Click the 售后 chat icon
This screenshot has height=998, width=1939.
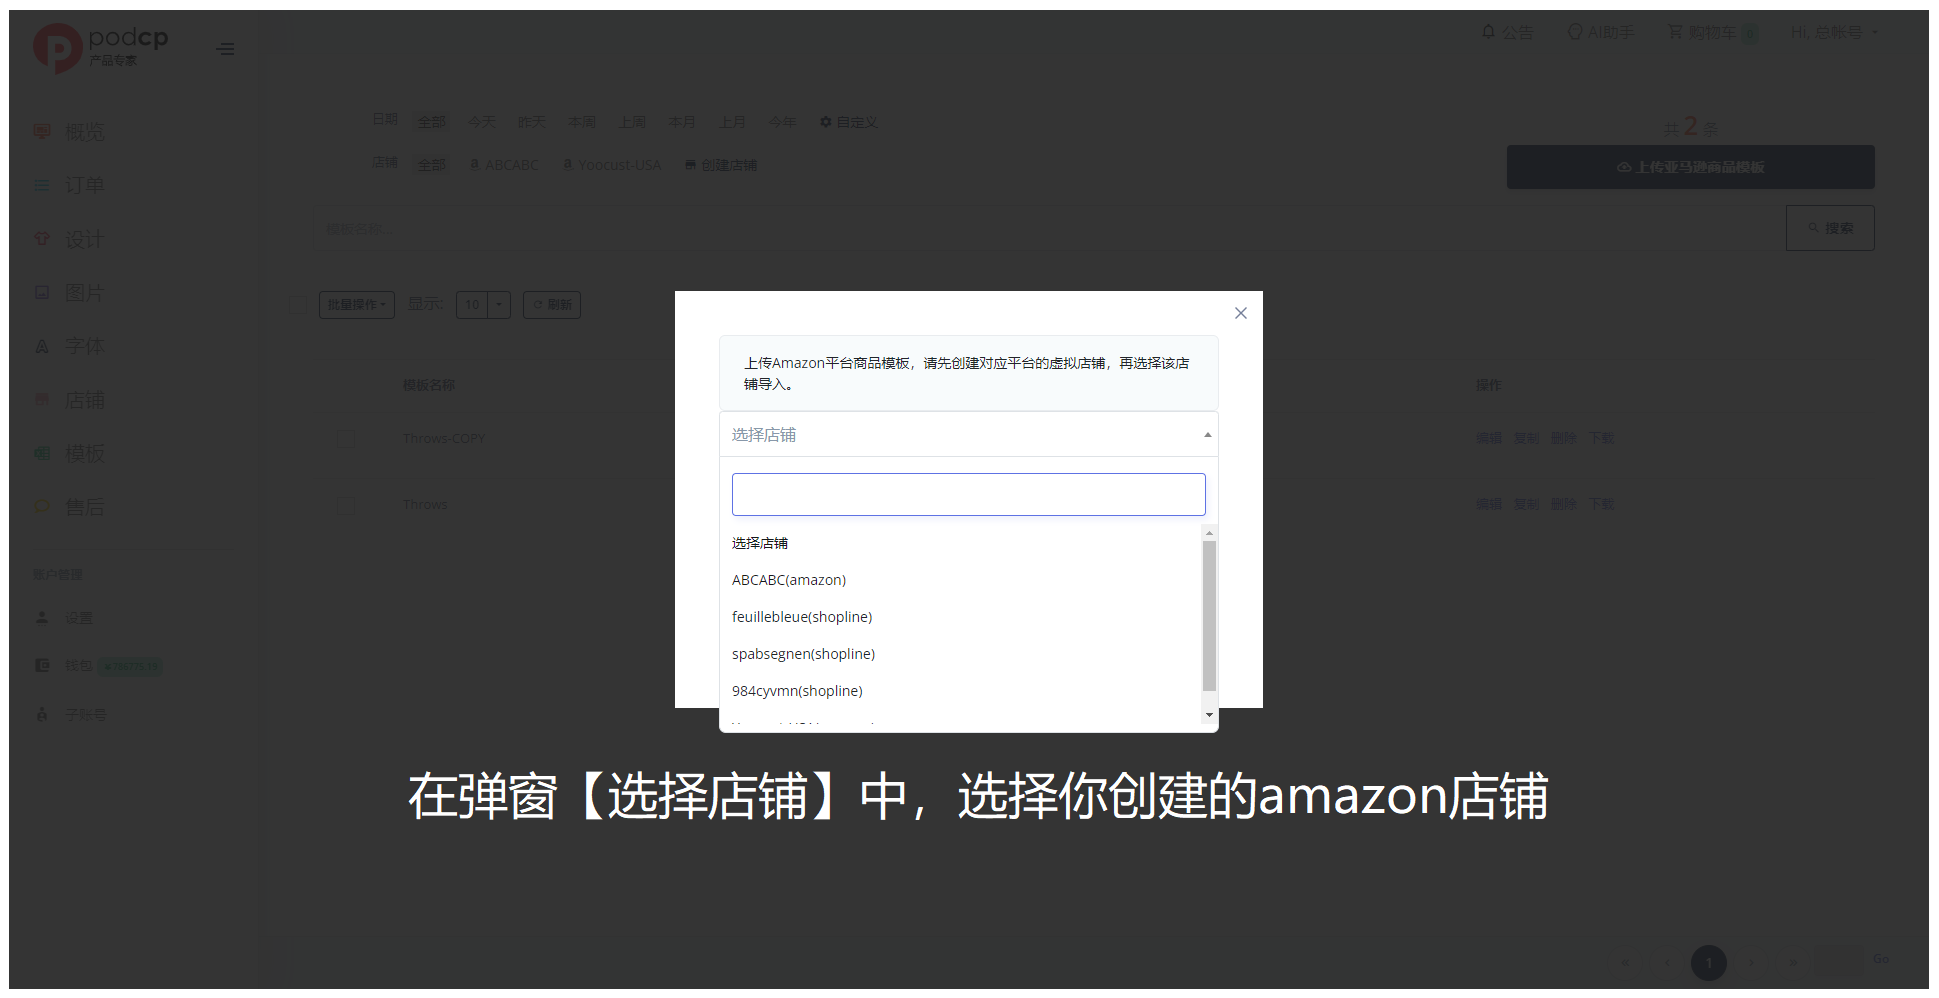42,506
